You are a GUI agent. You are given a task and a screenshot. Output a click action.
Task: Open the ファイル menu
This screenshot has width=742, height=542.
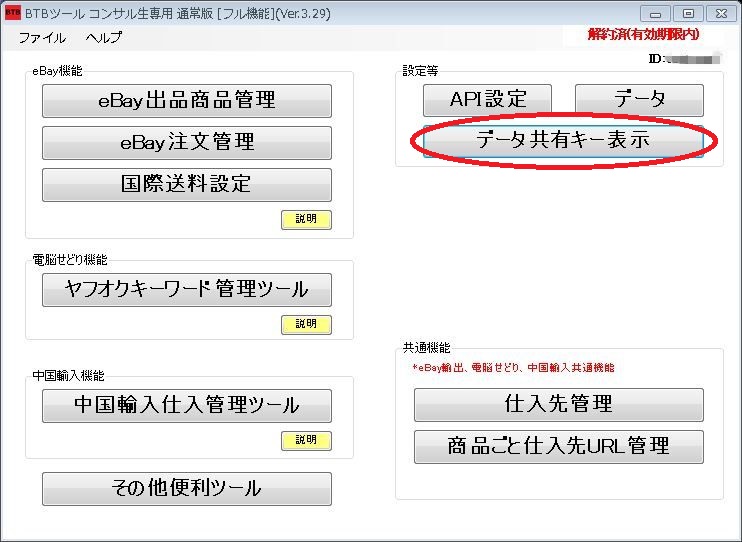[42, 38]
